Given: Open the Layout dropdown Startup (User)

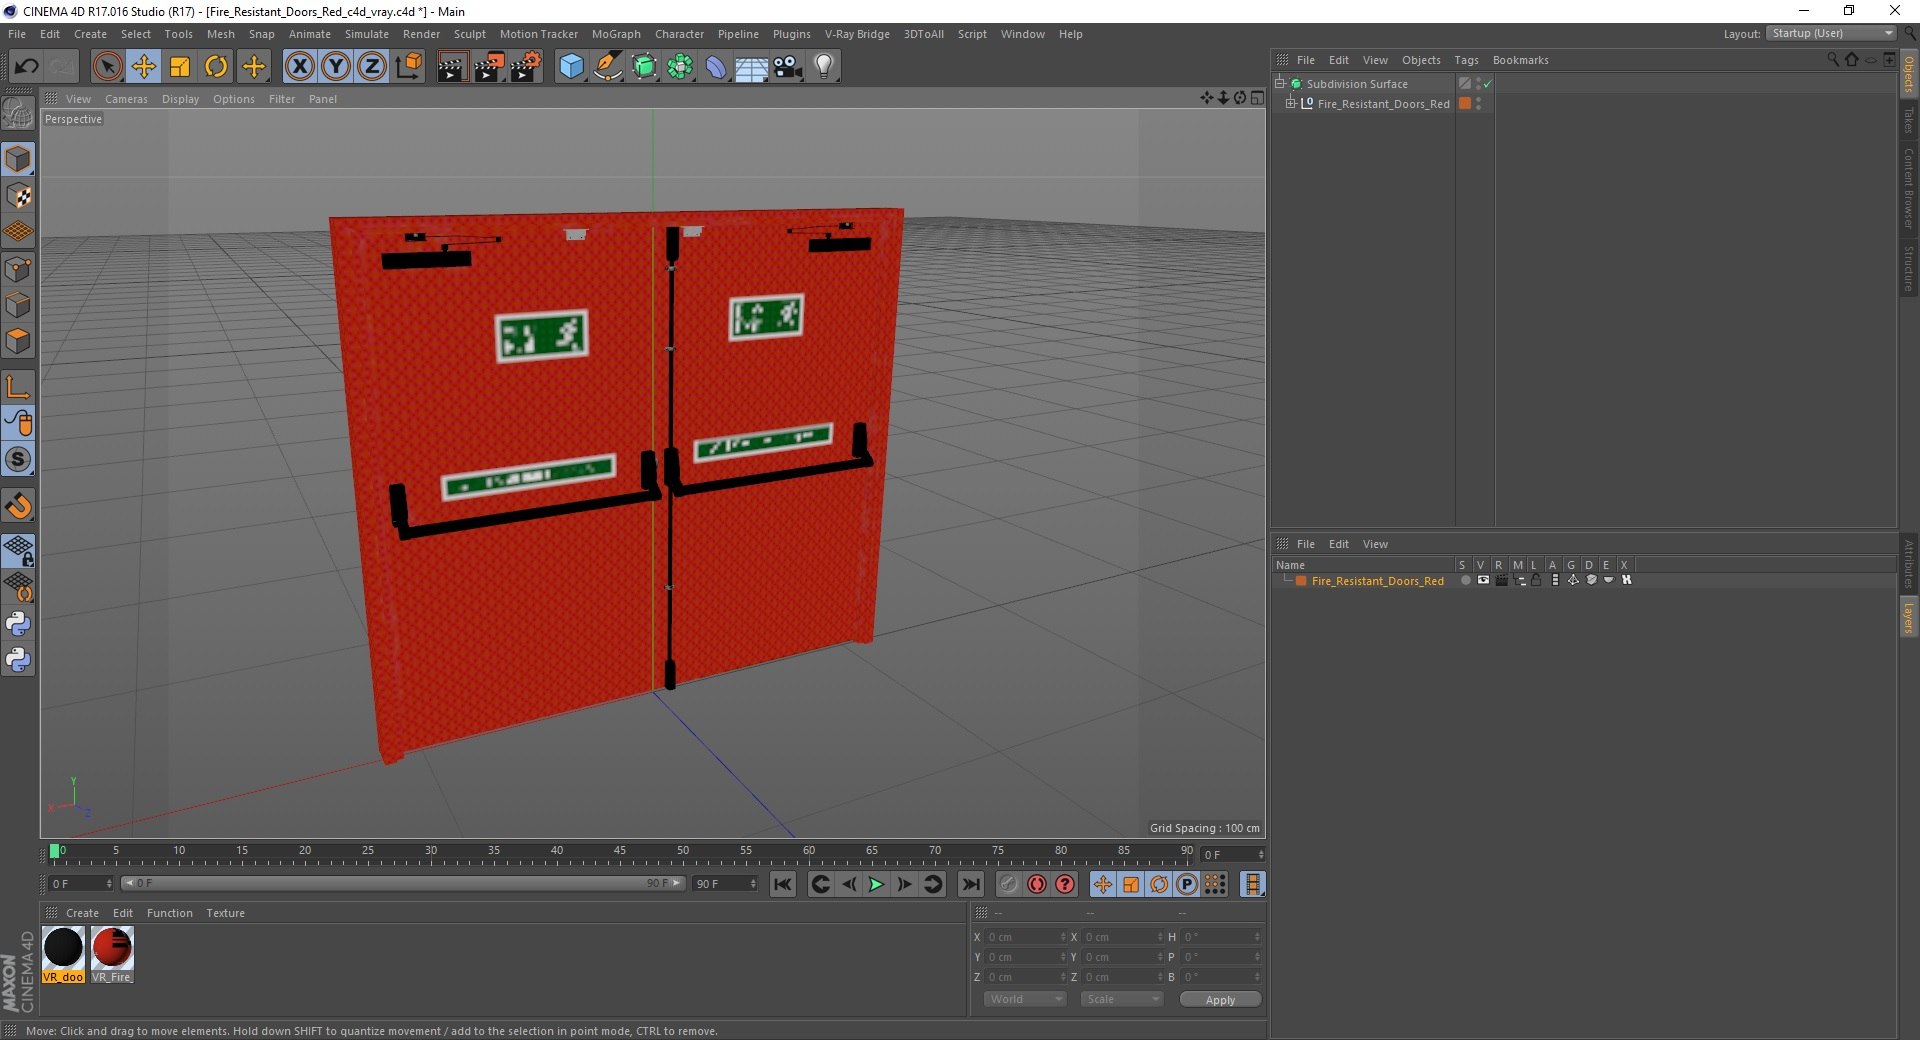Looking at the screenshot, I should [1832, 33].
